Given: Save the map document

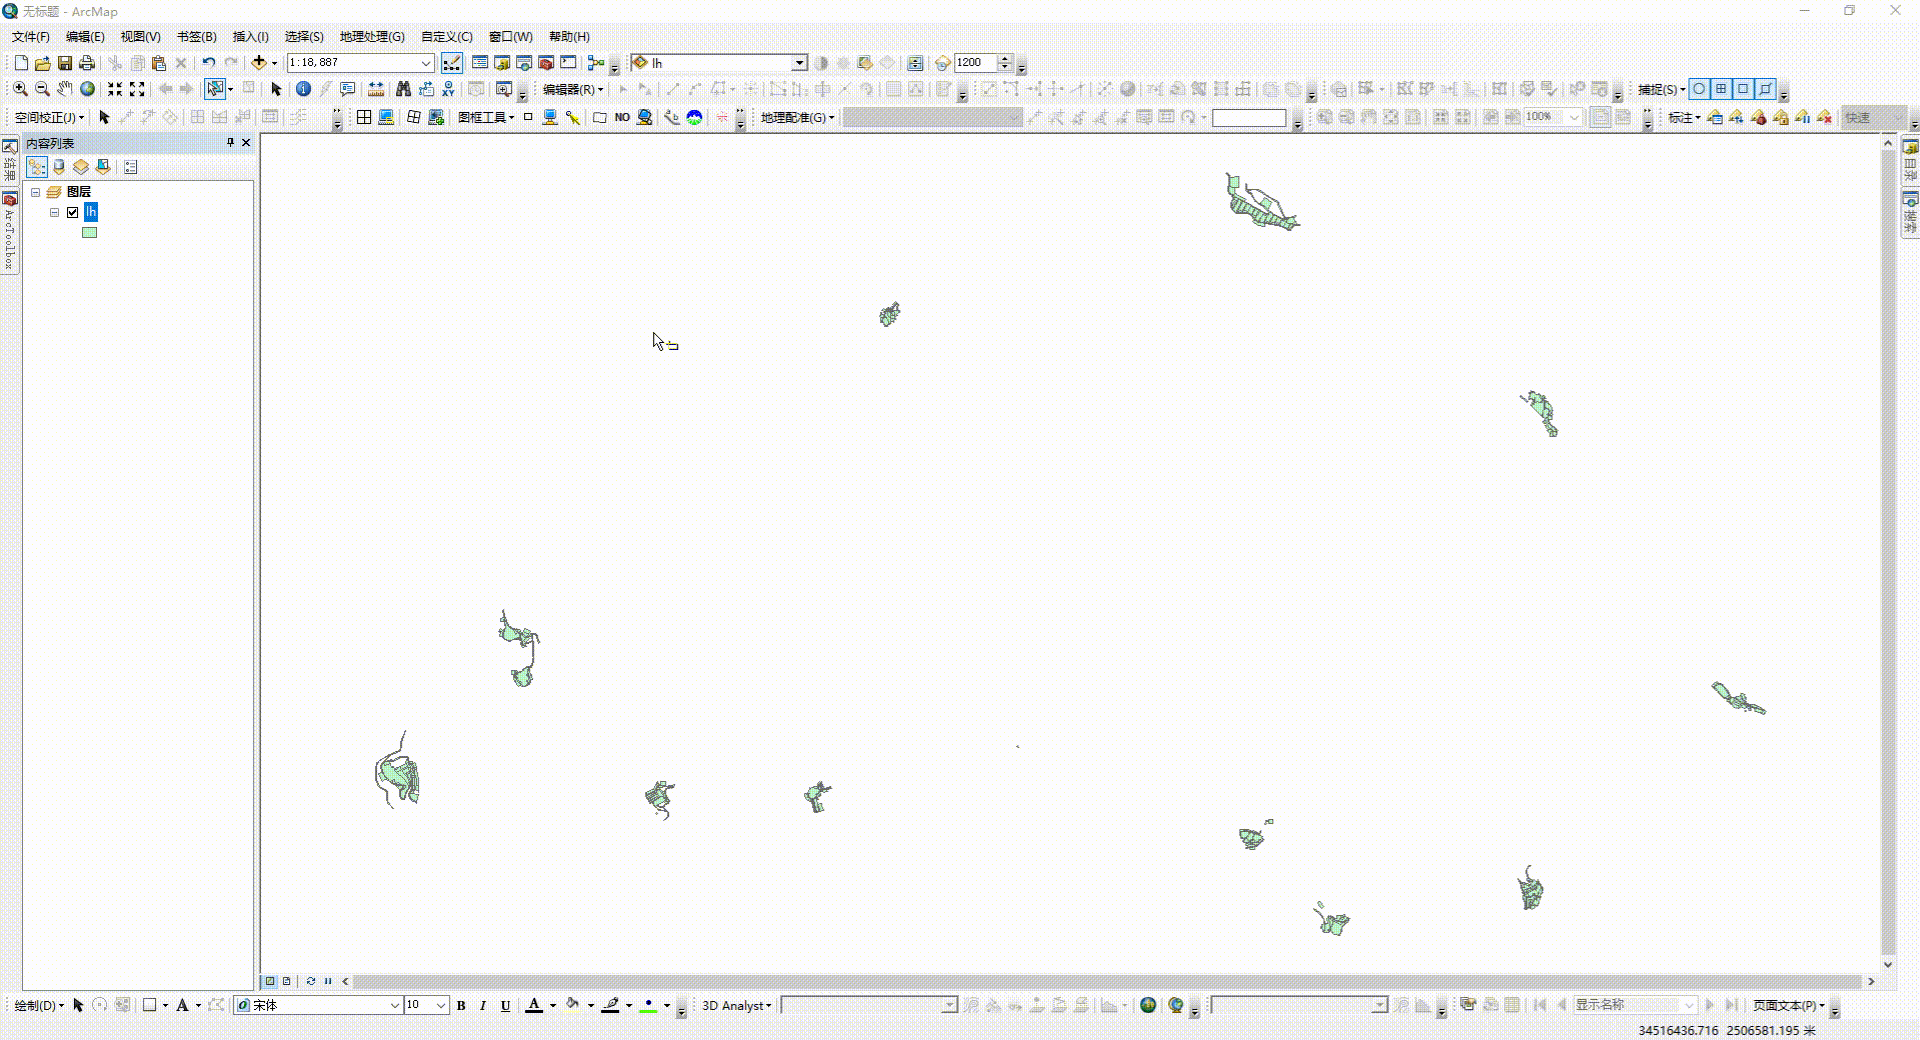Looking at the screenshot, I should coord(66,62).
